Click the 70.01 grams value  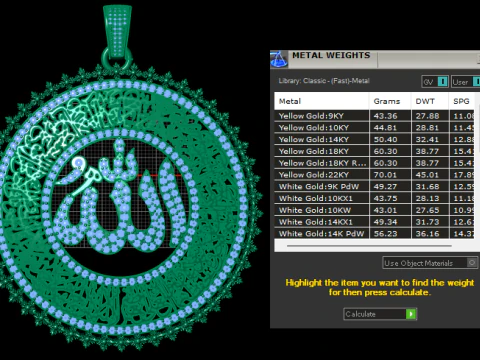pyautogui.click(x=385, y=175)
